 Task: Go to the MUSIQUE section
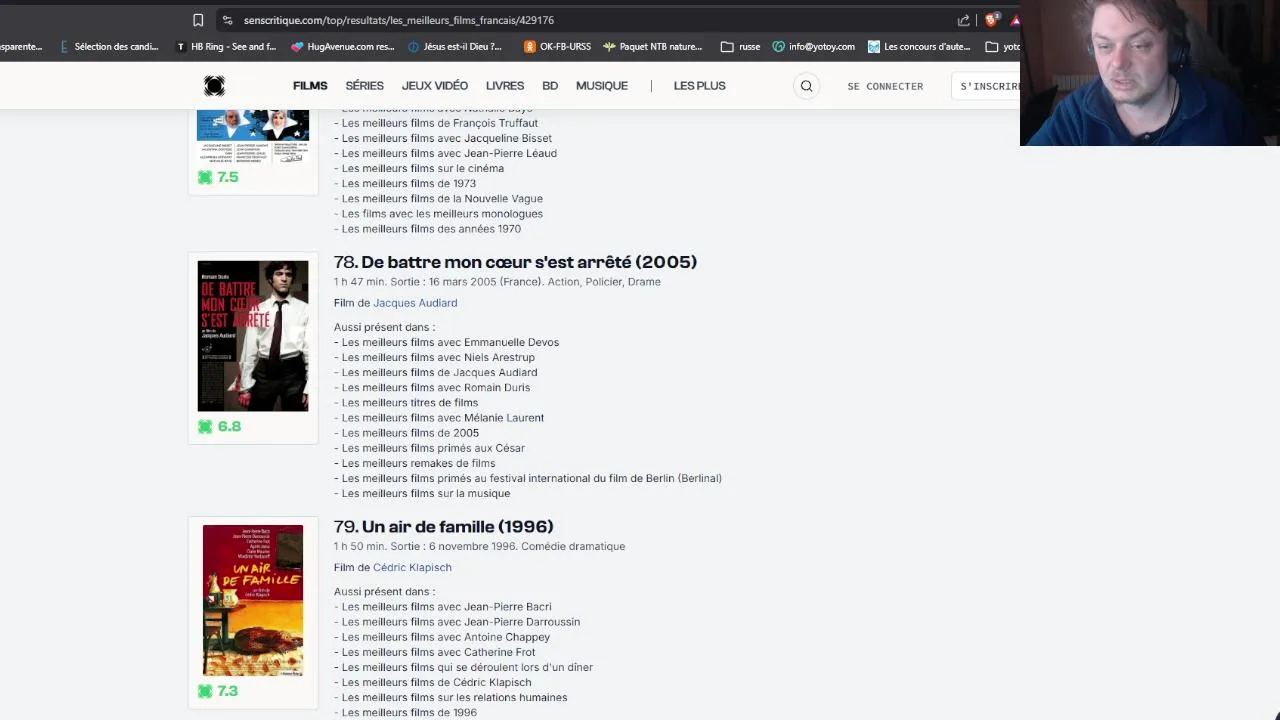tap(602, 86)
